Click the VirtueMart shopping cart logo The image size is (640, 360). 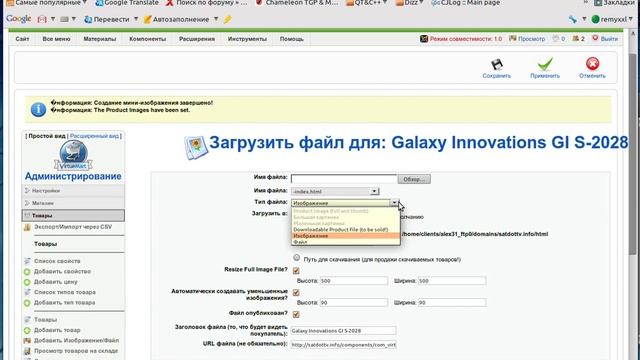pos(73,155)
